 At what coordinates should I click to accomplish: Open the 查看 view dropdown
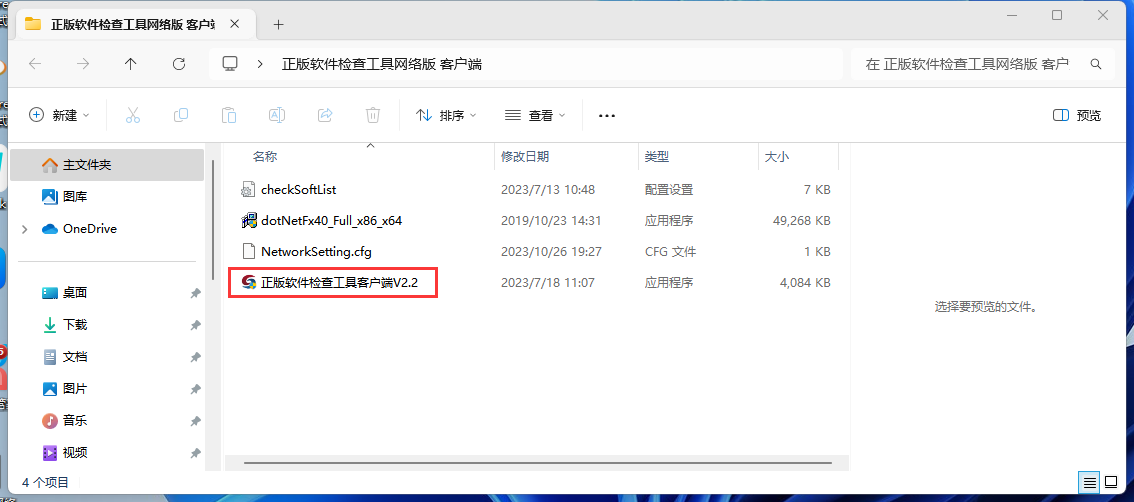click(x=535, y=115)
